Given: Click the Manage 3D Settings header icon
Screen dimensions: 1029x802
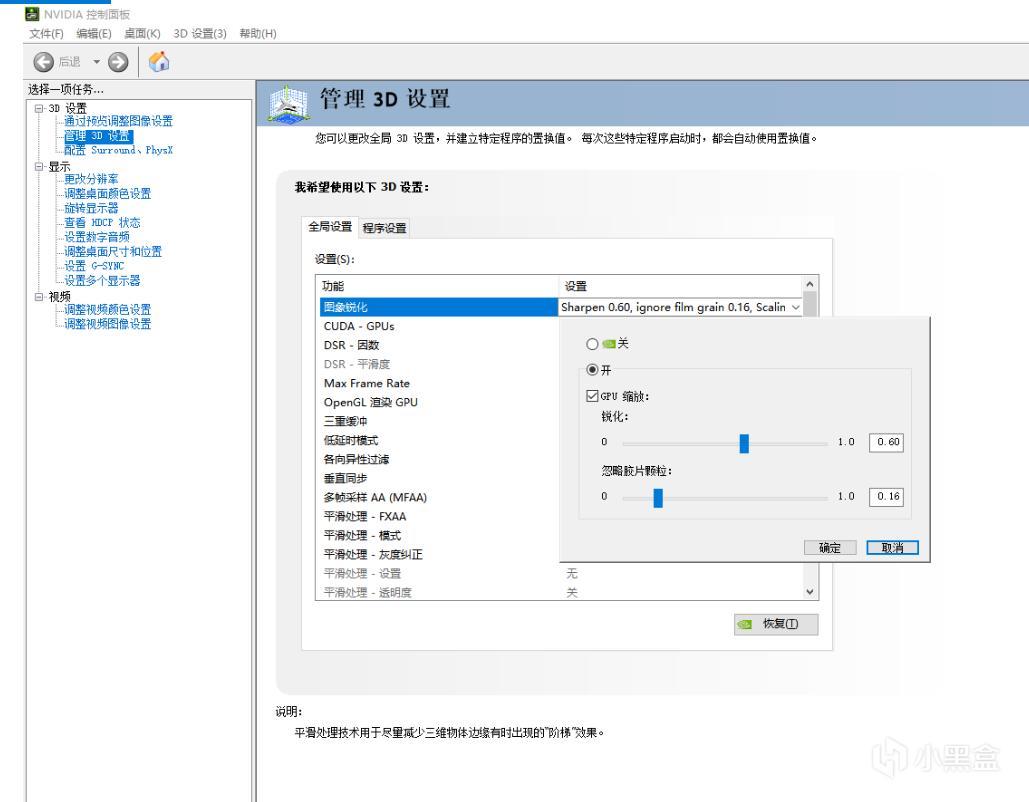Looking at the screenshot, I should point(288,104).
